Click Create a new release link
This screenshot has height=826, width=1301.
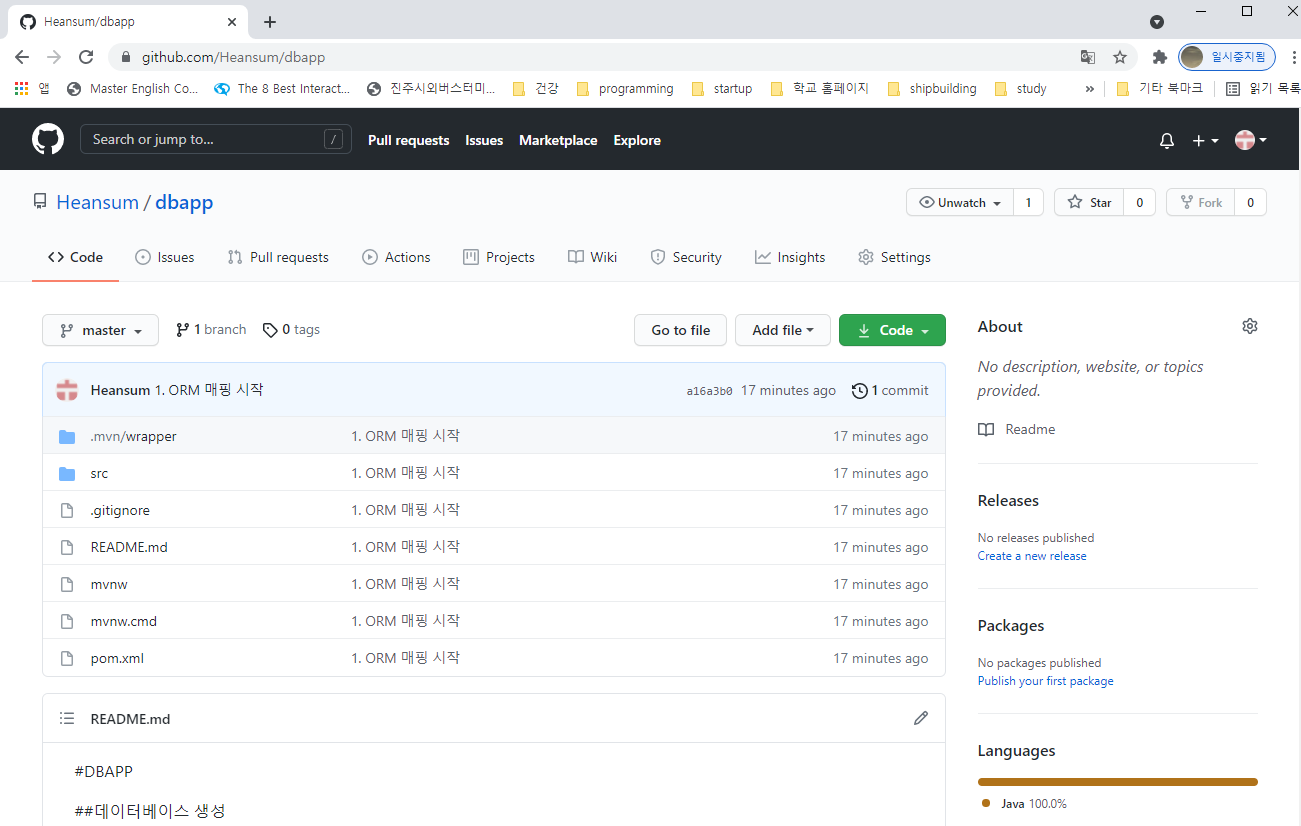coord(1032,556)
